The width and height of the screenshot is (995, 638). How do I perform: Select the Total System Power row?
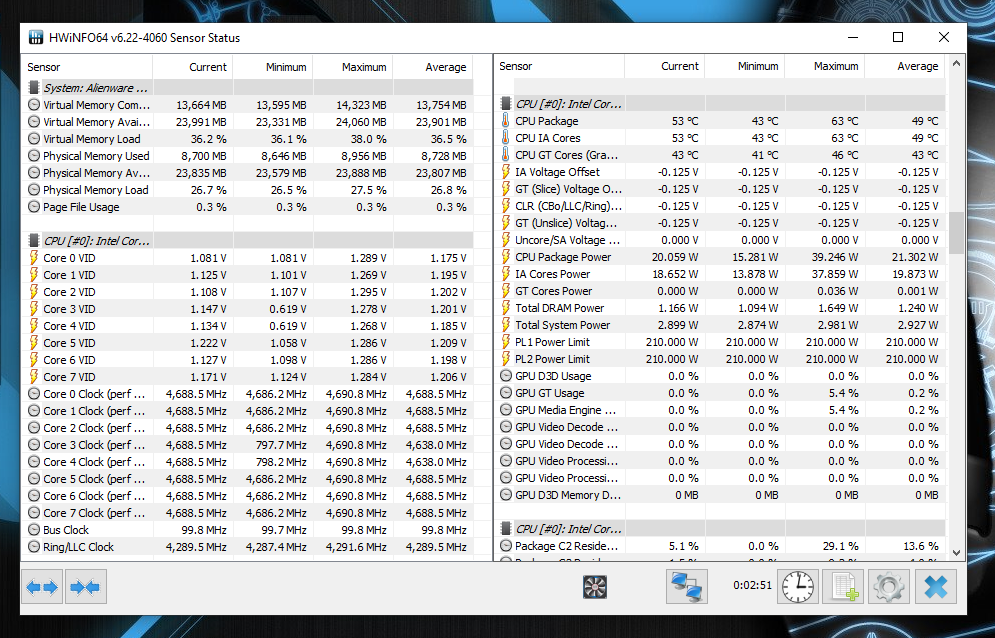(x=720, y=324)
